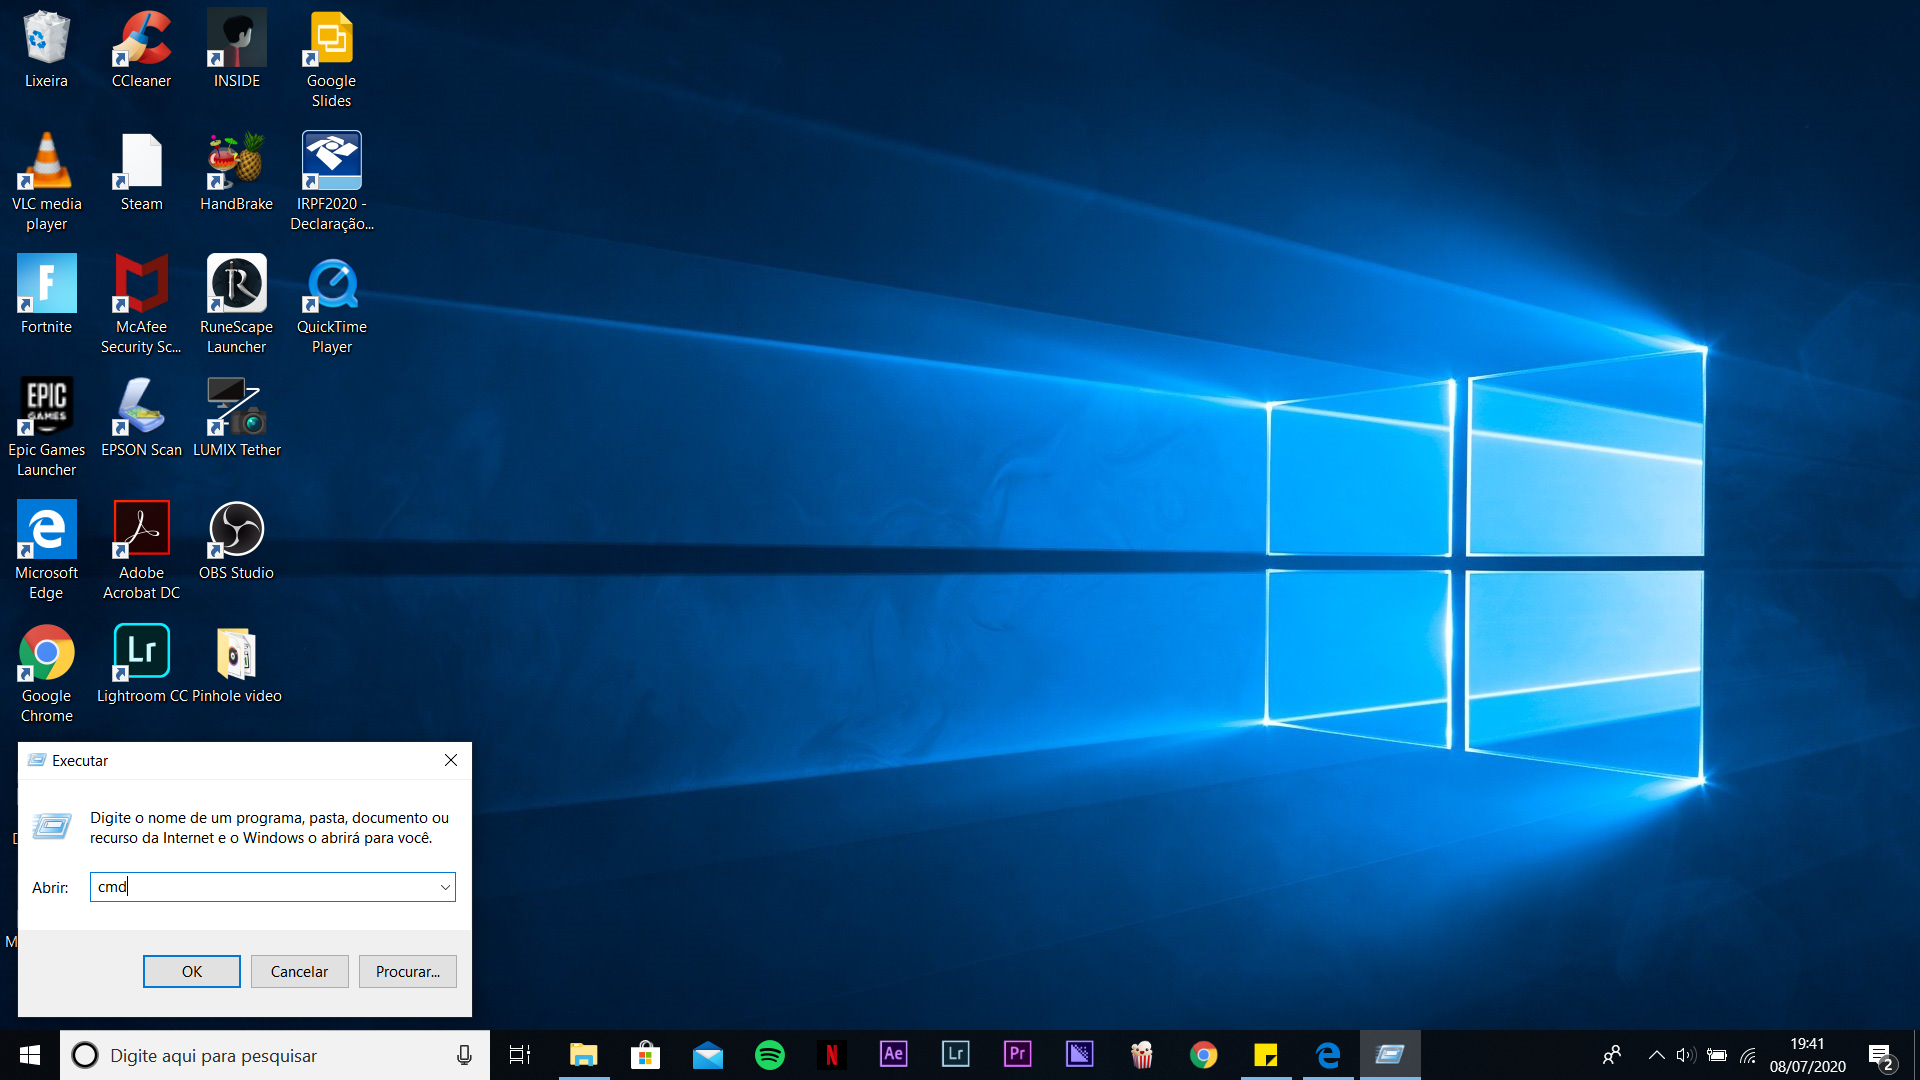Select the Fortnite desktop shortcut
The image size is (1920, 1080).
coord(46,295)
